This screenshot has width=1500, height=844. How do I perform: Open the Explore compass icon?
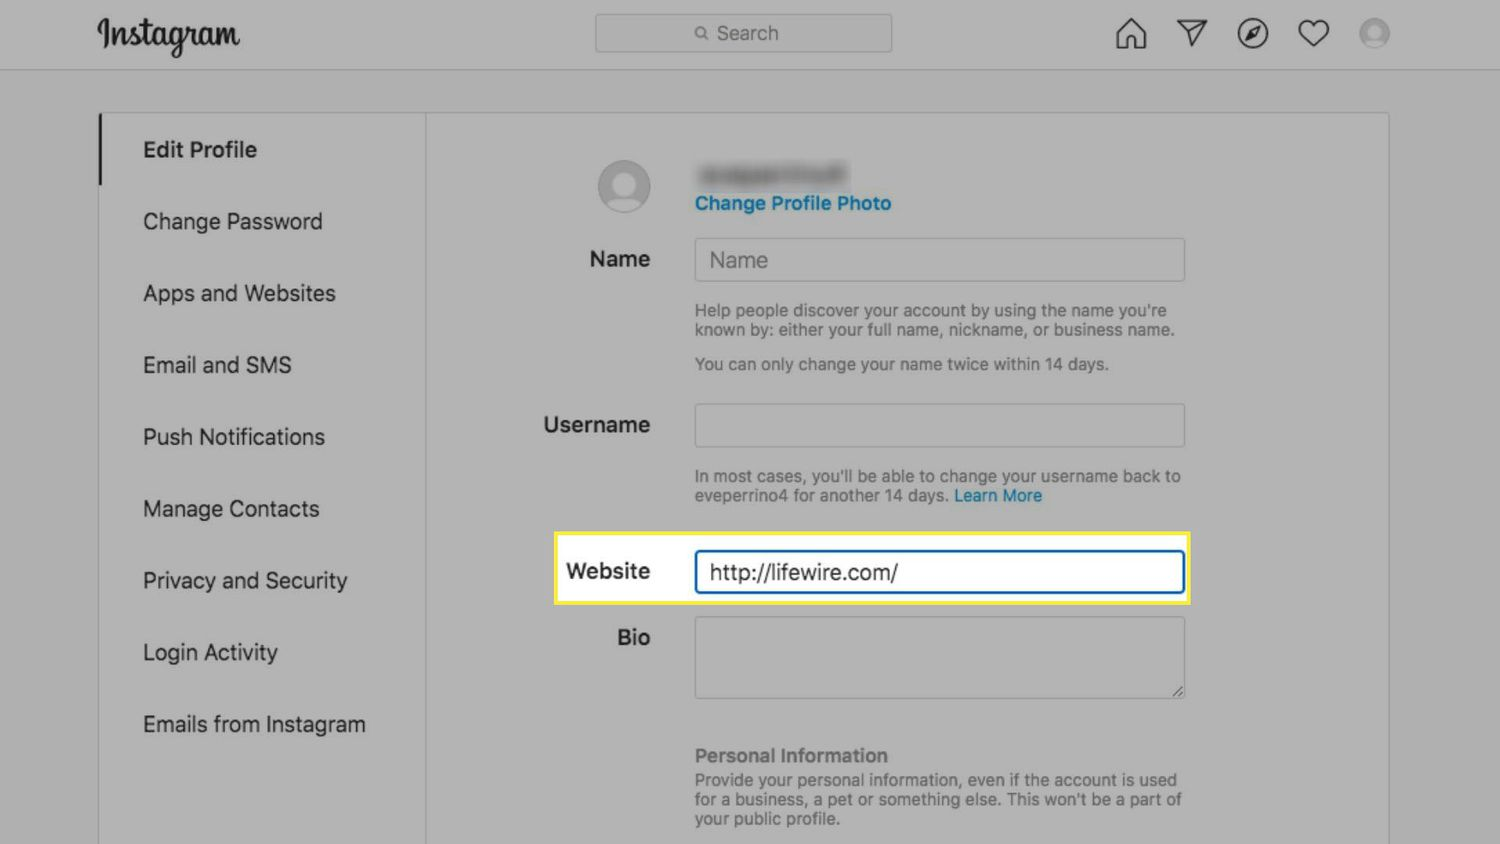pyautogui.click(x=1252, y=34)
